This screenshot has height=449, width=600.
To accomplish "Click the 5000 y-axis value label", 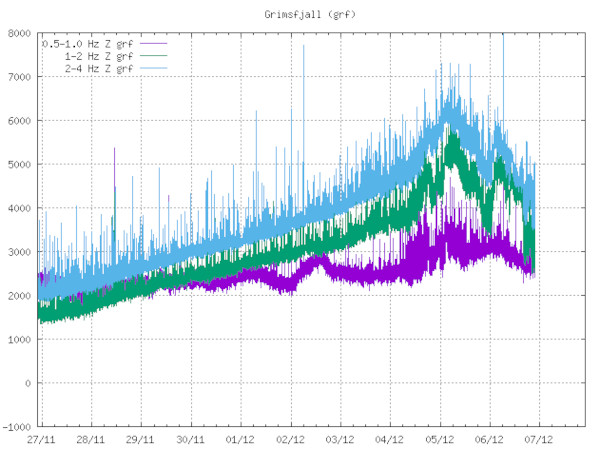I will point(19,164).
